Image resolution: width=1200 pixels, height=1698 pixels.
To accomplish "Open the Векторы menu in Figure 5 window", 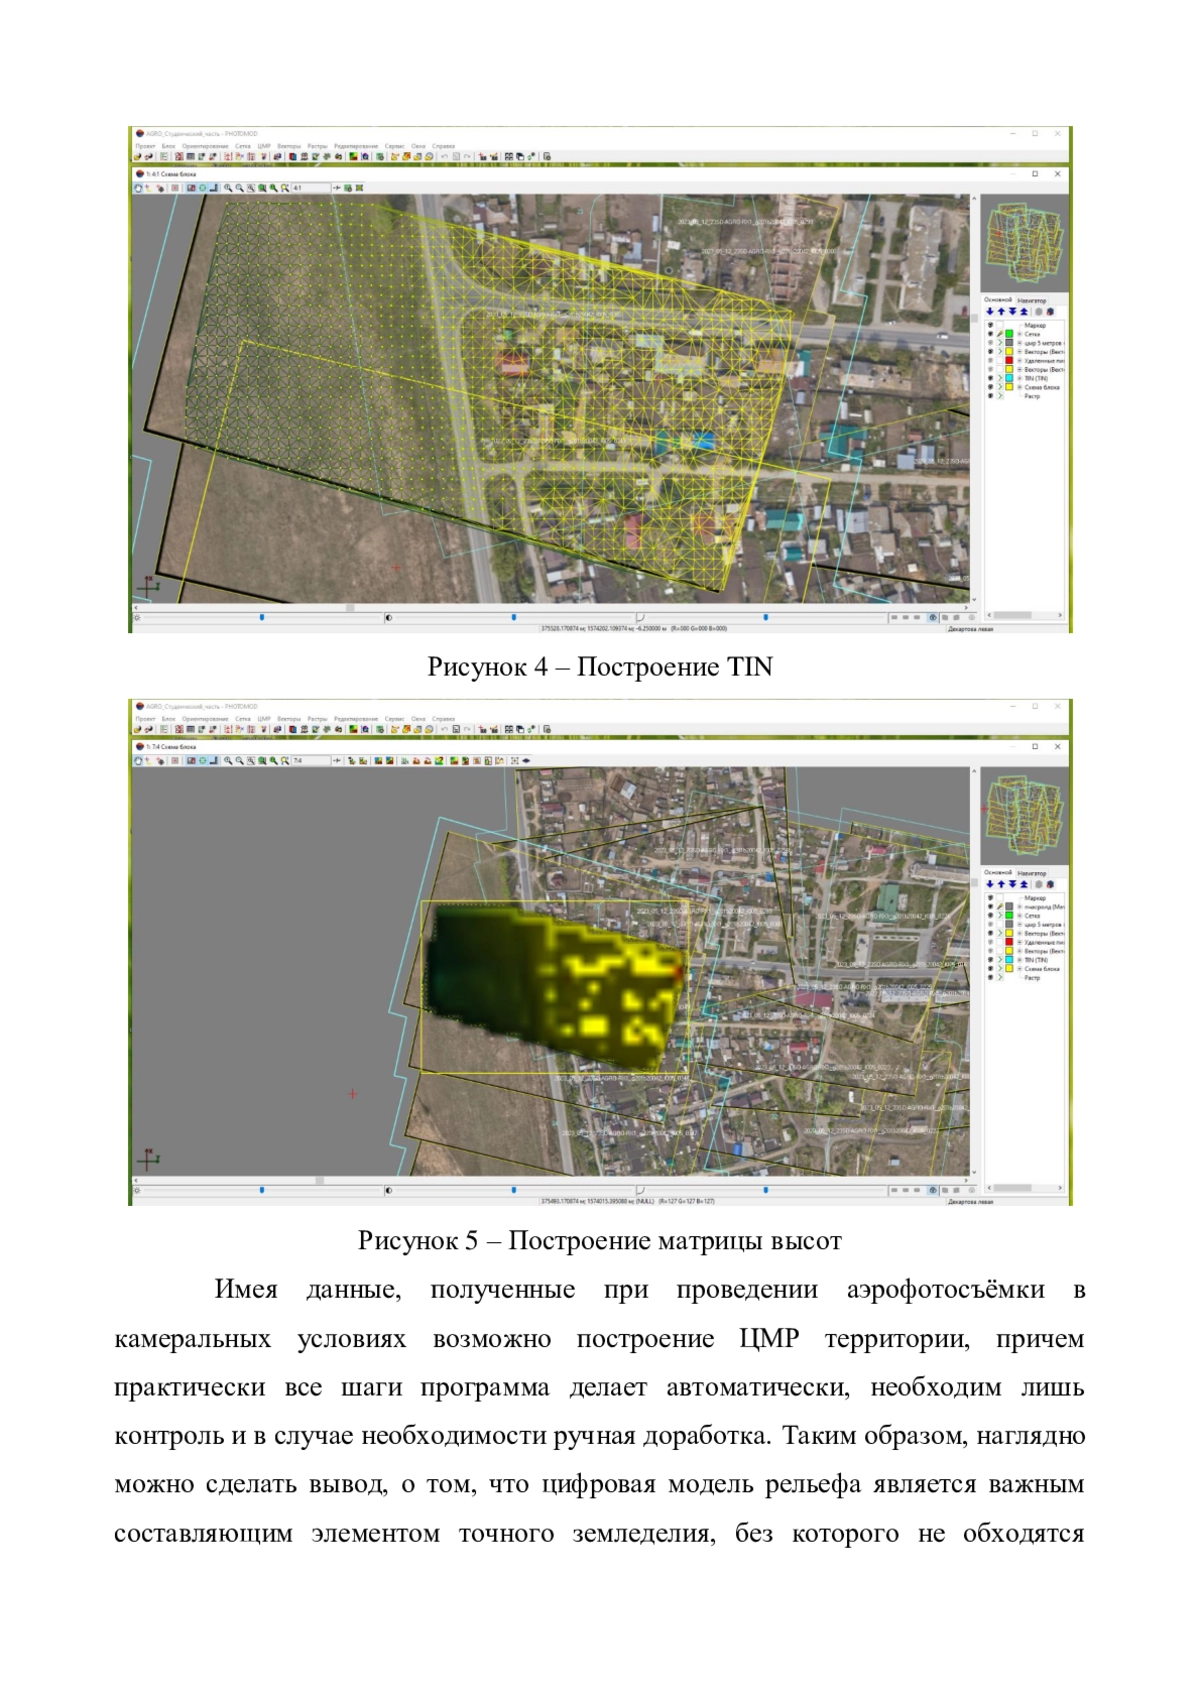I will pyautogui.click(x=289, y=719).
